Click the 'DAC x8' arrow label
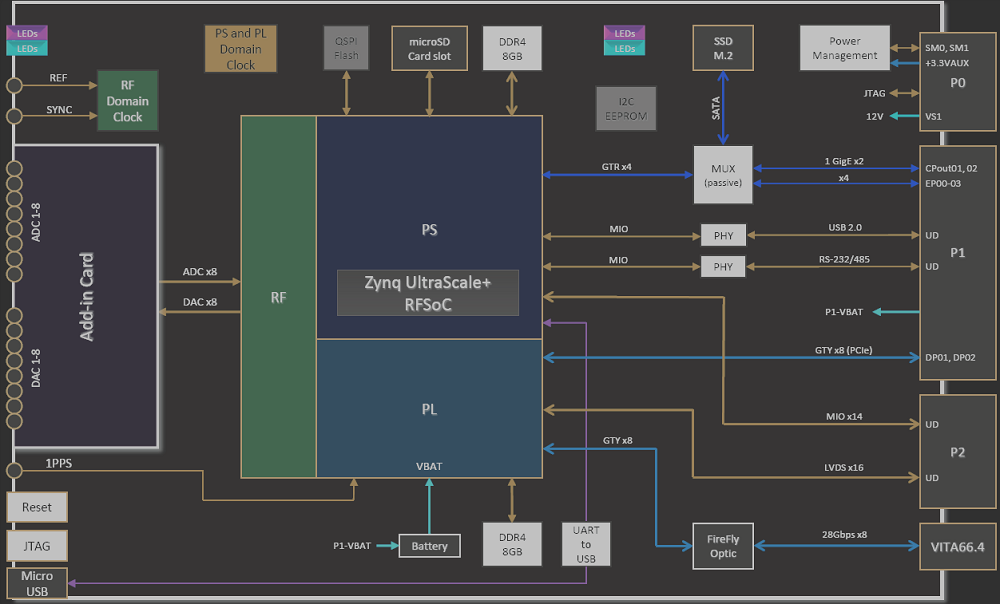 pyautogui.click(x=200, y=302)
